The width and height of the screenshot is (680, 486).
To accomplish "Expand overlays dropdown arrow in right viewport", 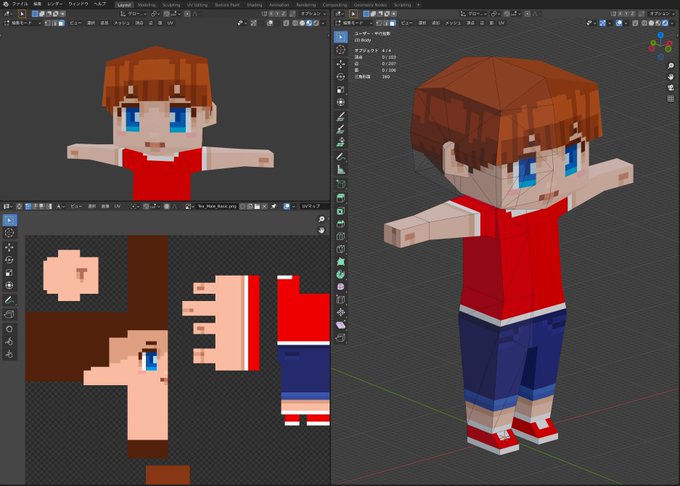I will [626, 23].
